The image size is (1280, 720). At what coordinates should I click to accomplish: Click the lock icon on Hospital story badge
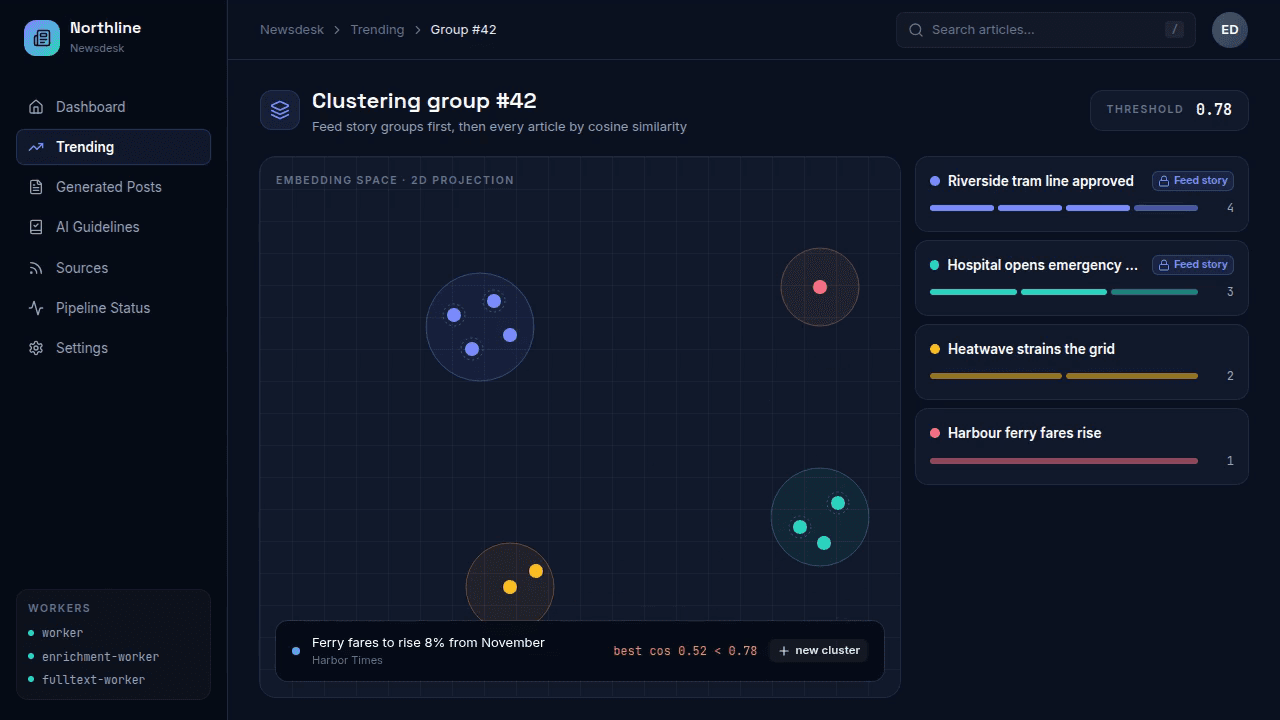tap(1164, 265)
